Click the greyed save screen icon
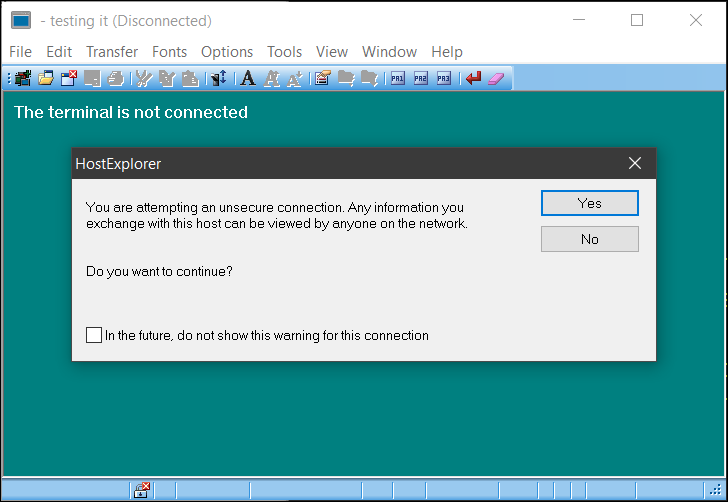This screenshot has width=728, height=502. click(x=92, y=78)
